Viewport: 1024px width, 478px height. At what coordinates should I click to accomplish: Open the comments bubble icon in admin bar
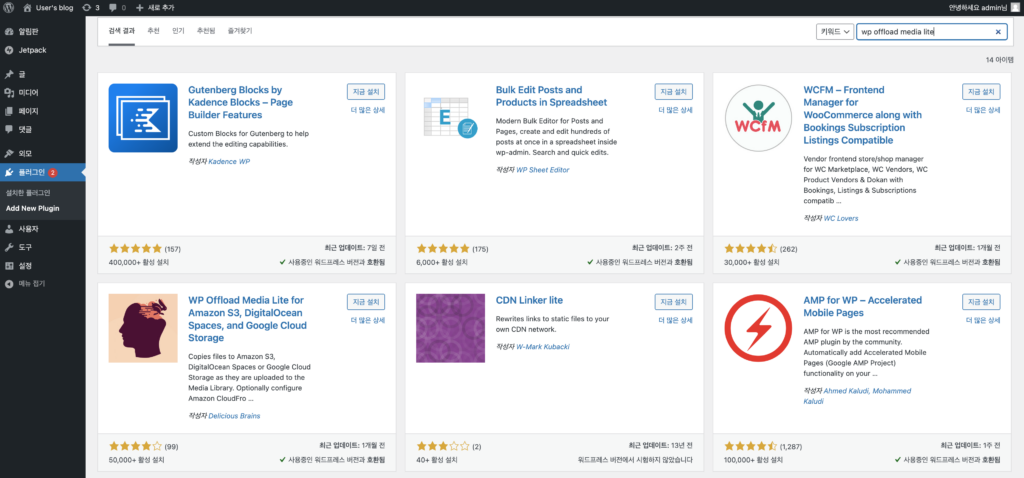(x=113, y=8)
